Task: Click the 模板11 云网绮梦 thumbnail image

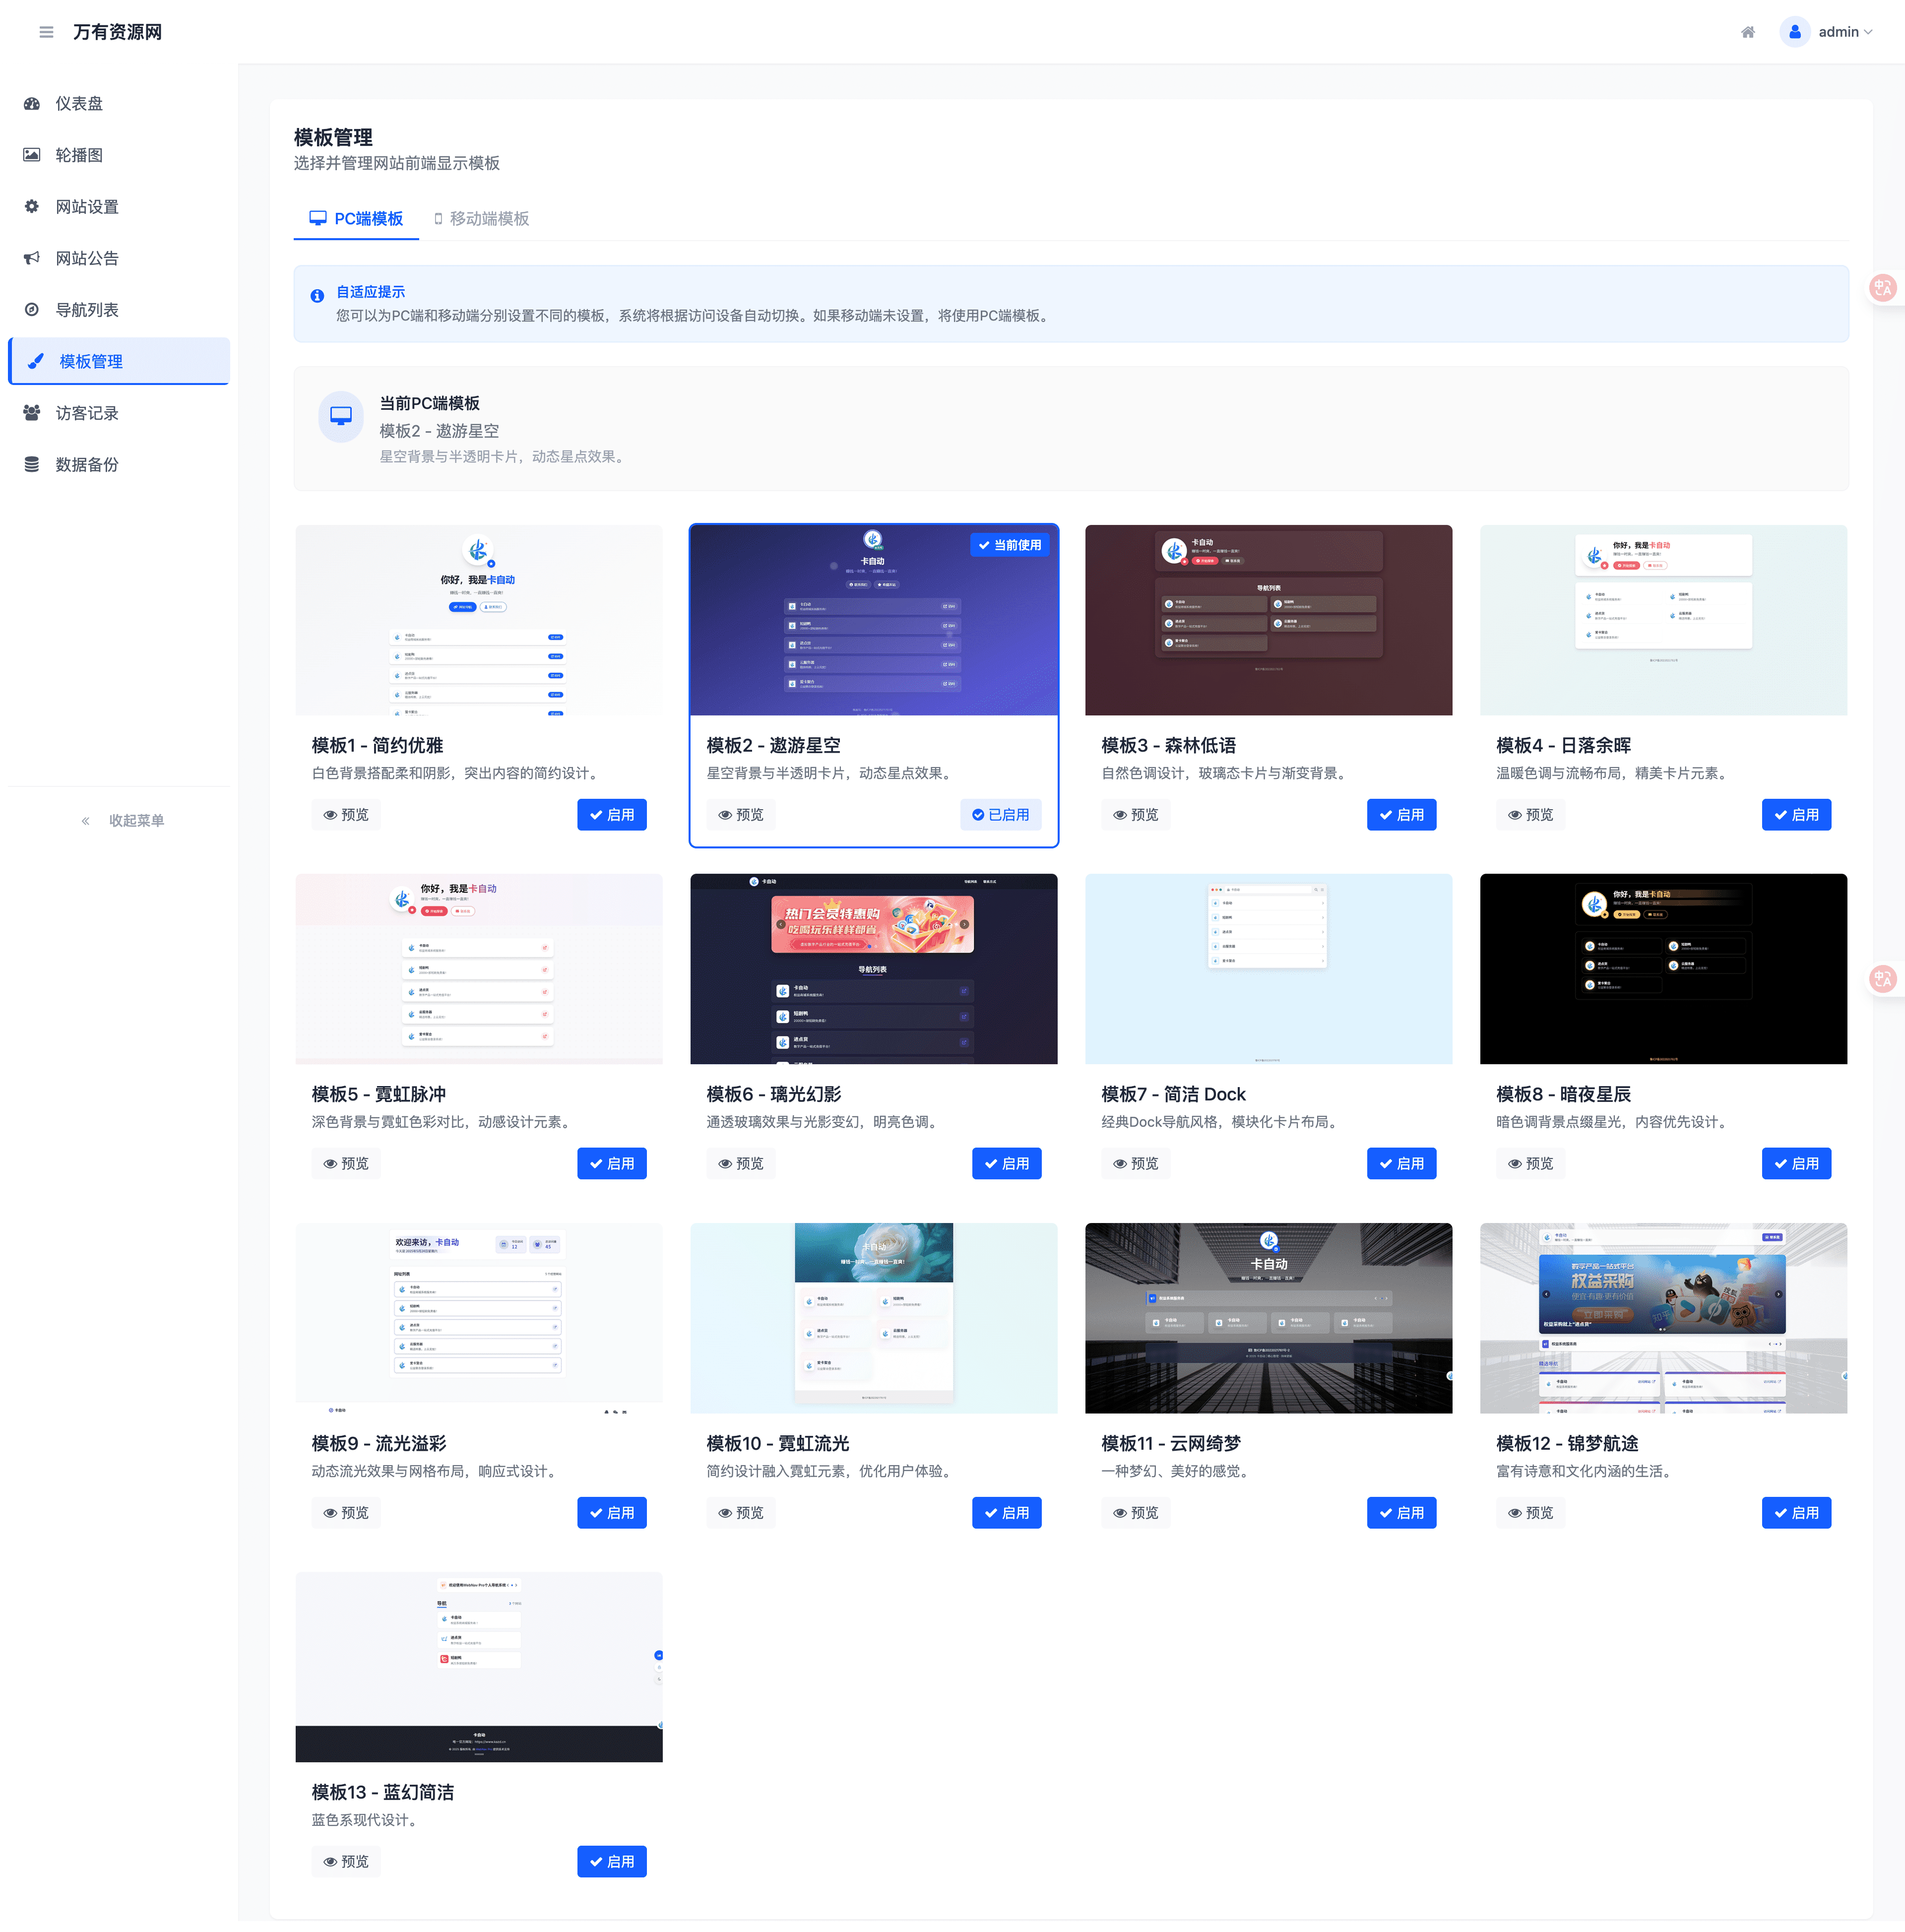Action: 1268,1317
